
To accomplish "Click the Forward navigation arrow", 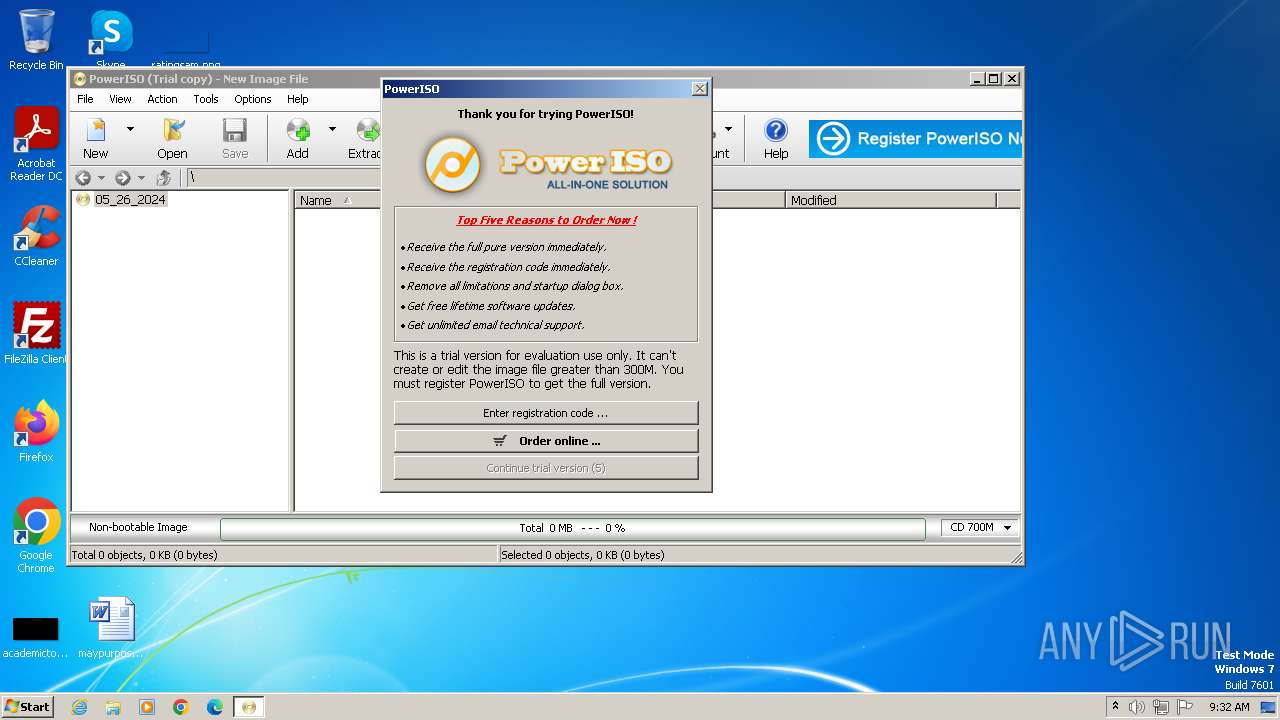I will (122, 178).
